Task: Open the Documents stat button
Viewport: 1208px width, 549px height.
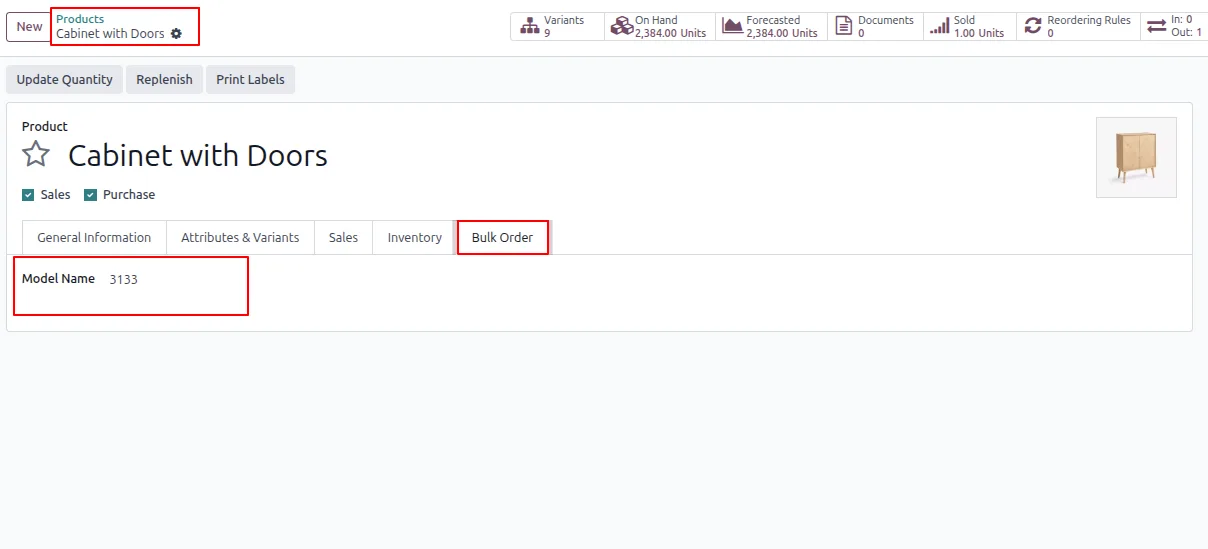Action: click(x=875, y=26)
